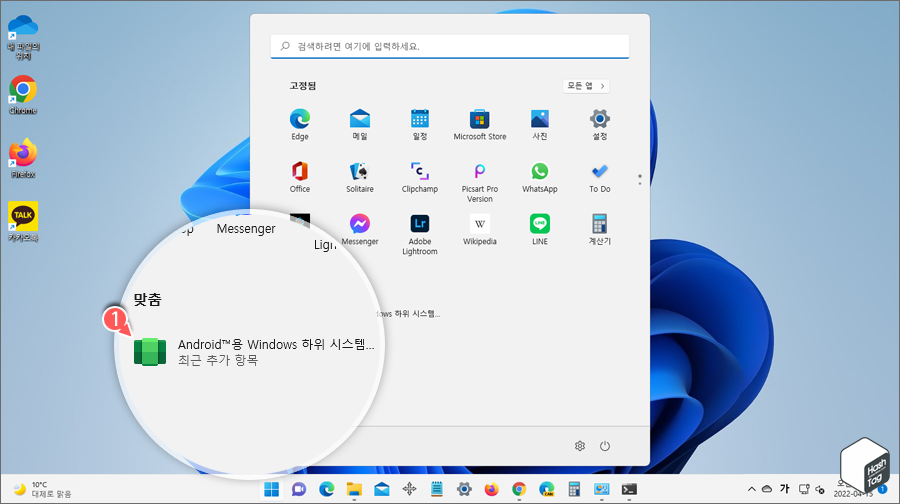Viewport: 900px width, 504px height.
Task: Launch the LINE app
Action: coord(540,230)
